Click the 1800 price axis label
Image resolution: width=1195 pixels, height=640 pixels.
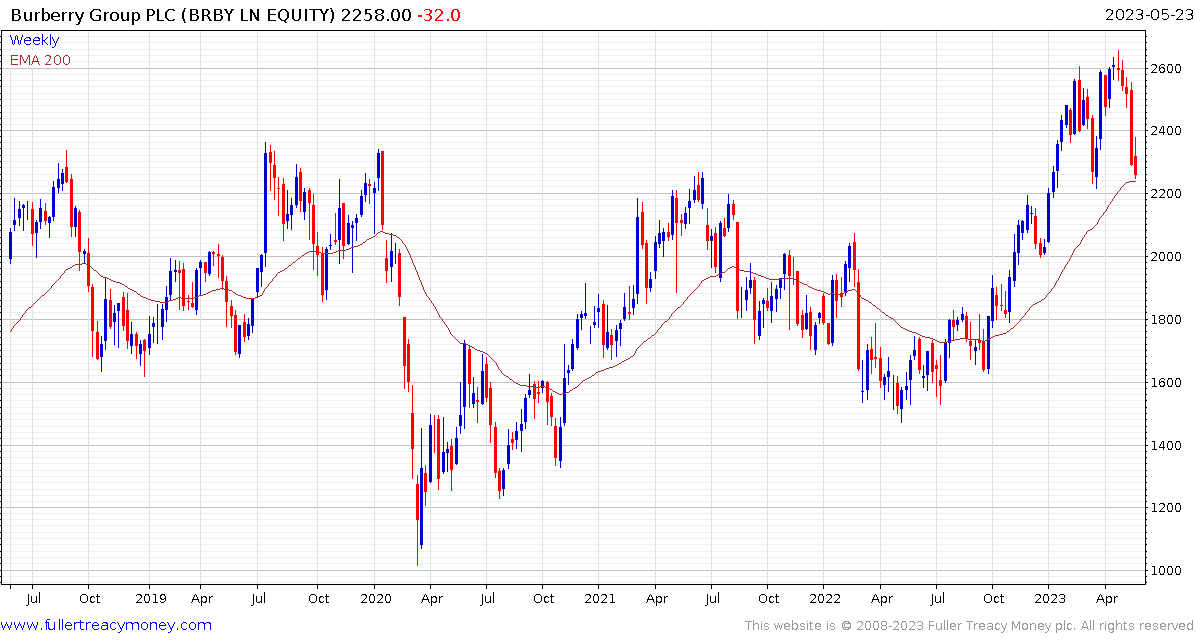[x=1166, y=319]
